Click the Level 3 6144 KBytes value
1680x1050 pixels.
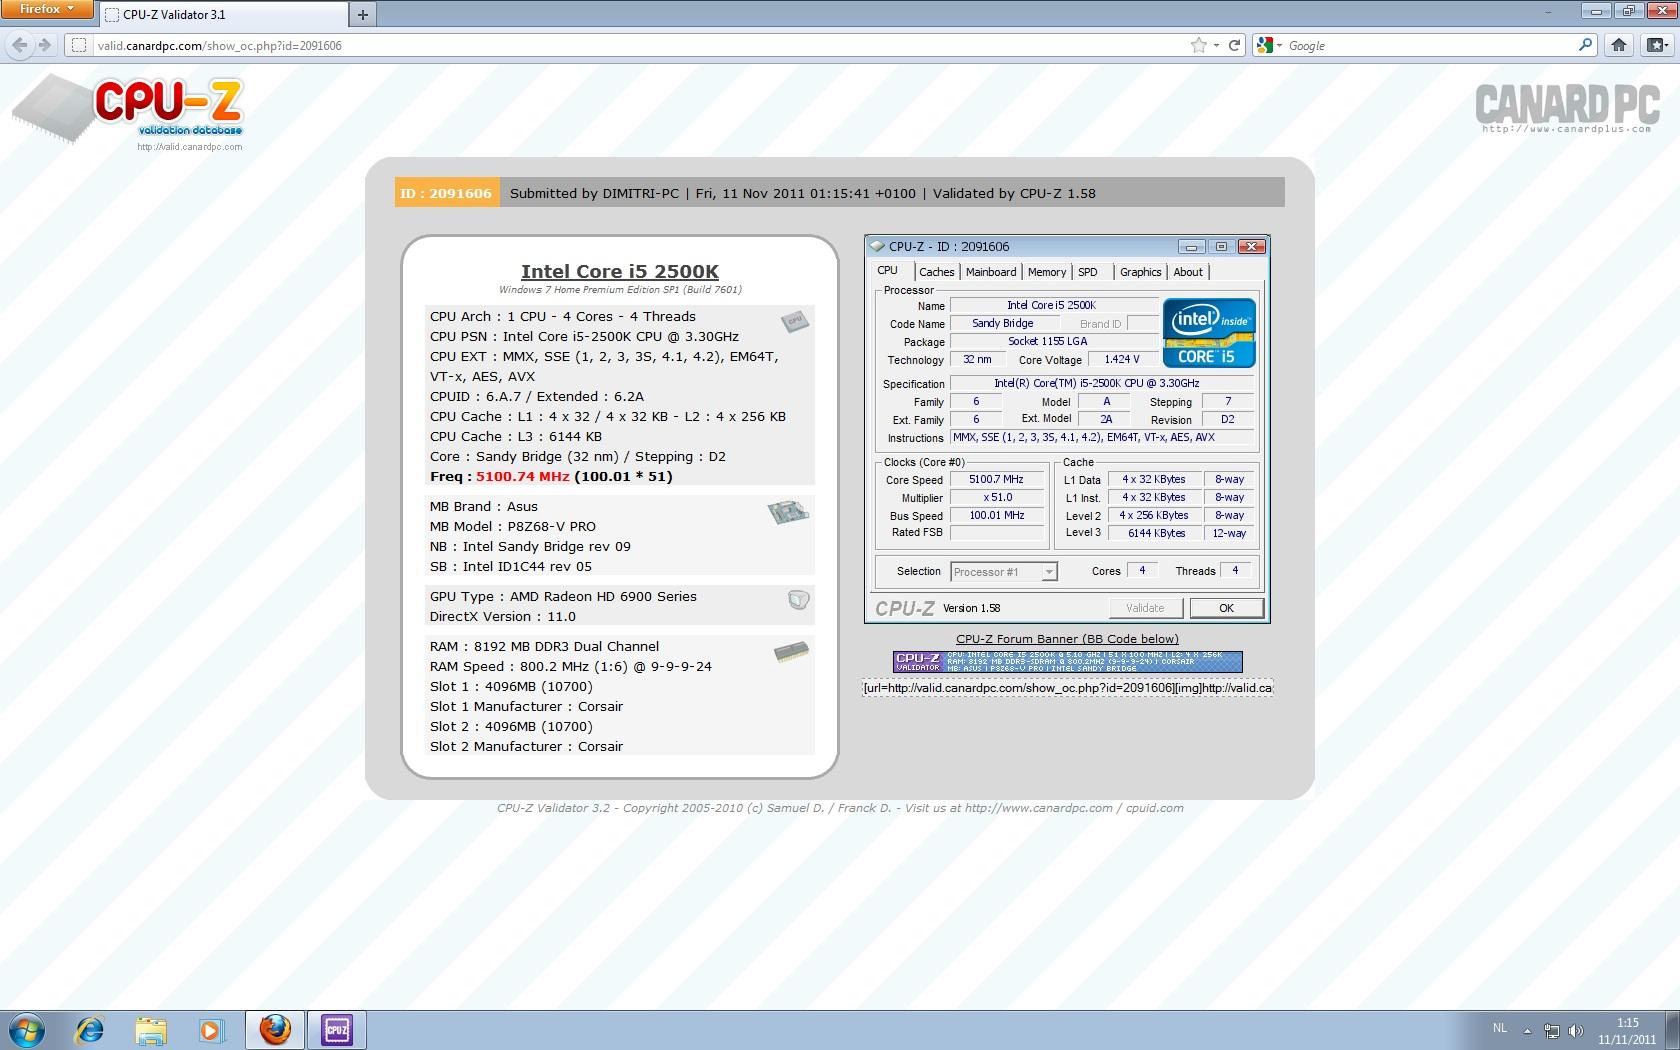pyautogui.click(x=1156, y=534)
